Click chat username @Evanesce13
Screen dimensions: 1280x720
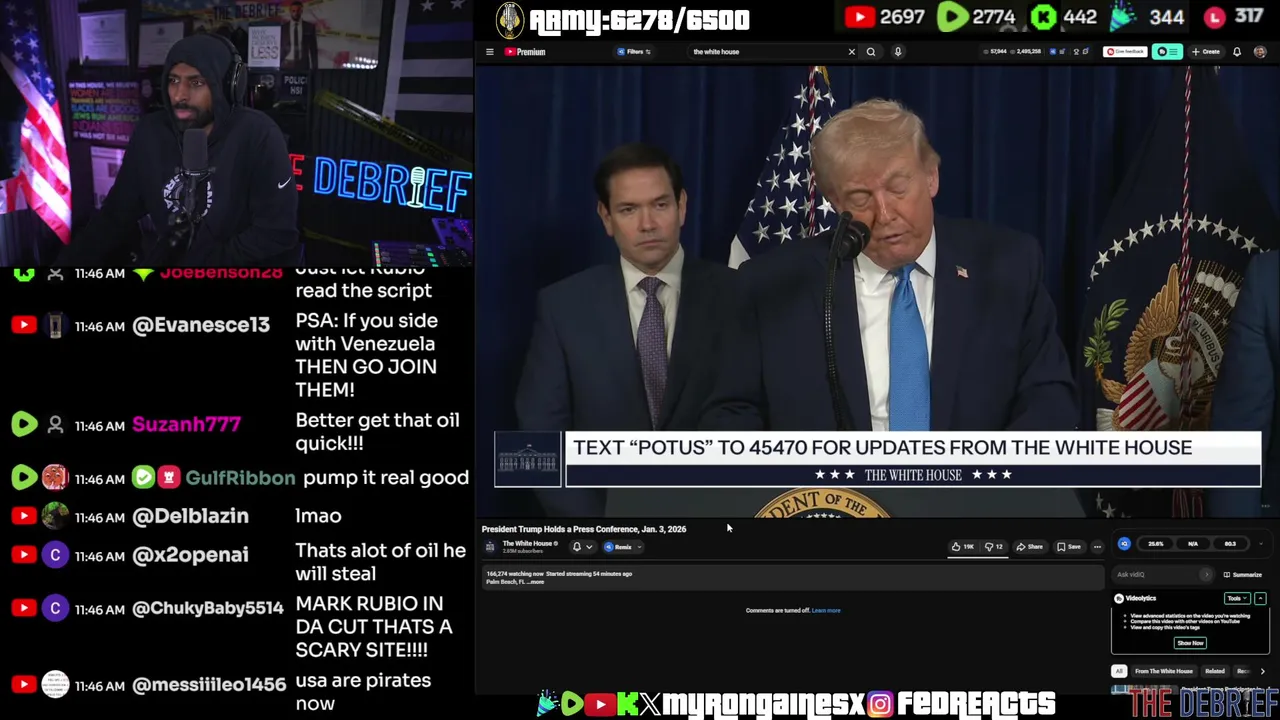coord(201,325)
